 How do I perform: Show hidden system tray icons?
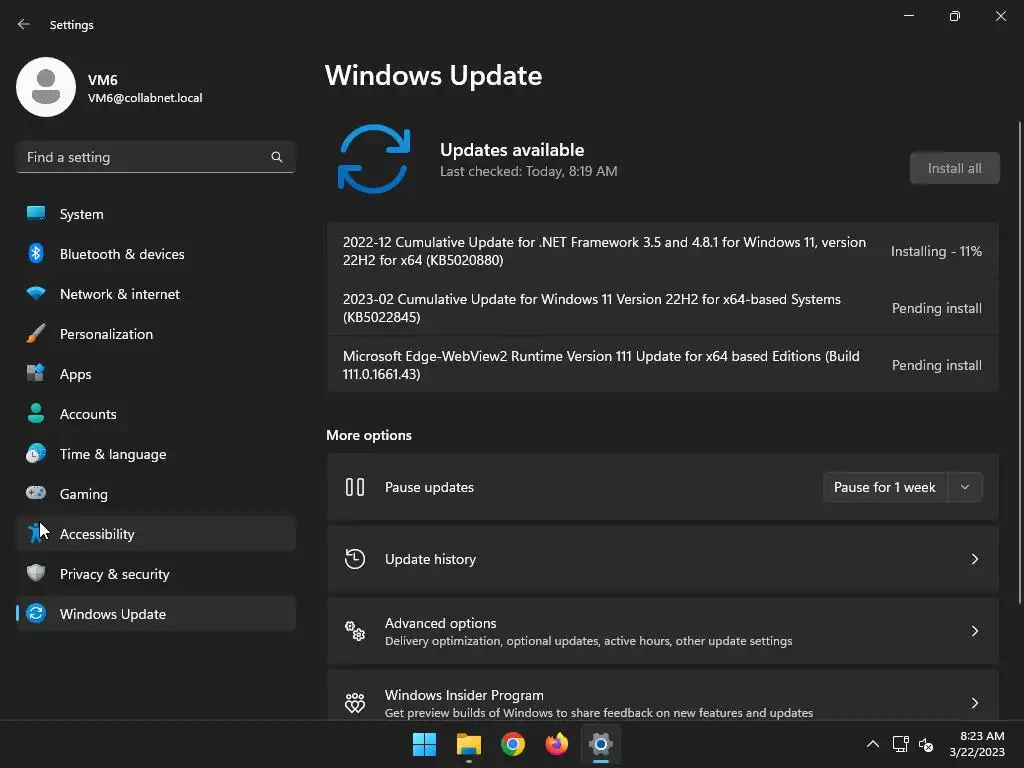[872, 744]
